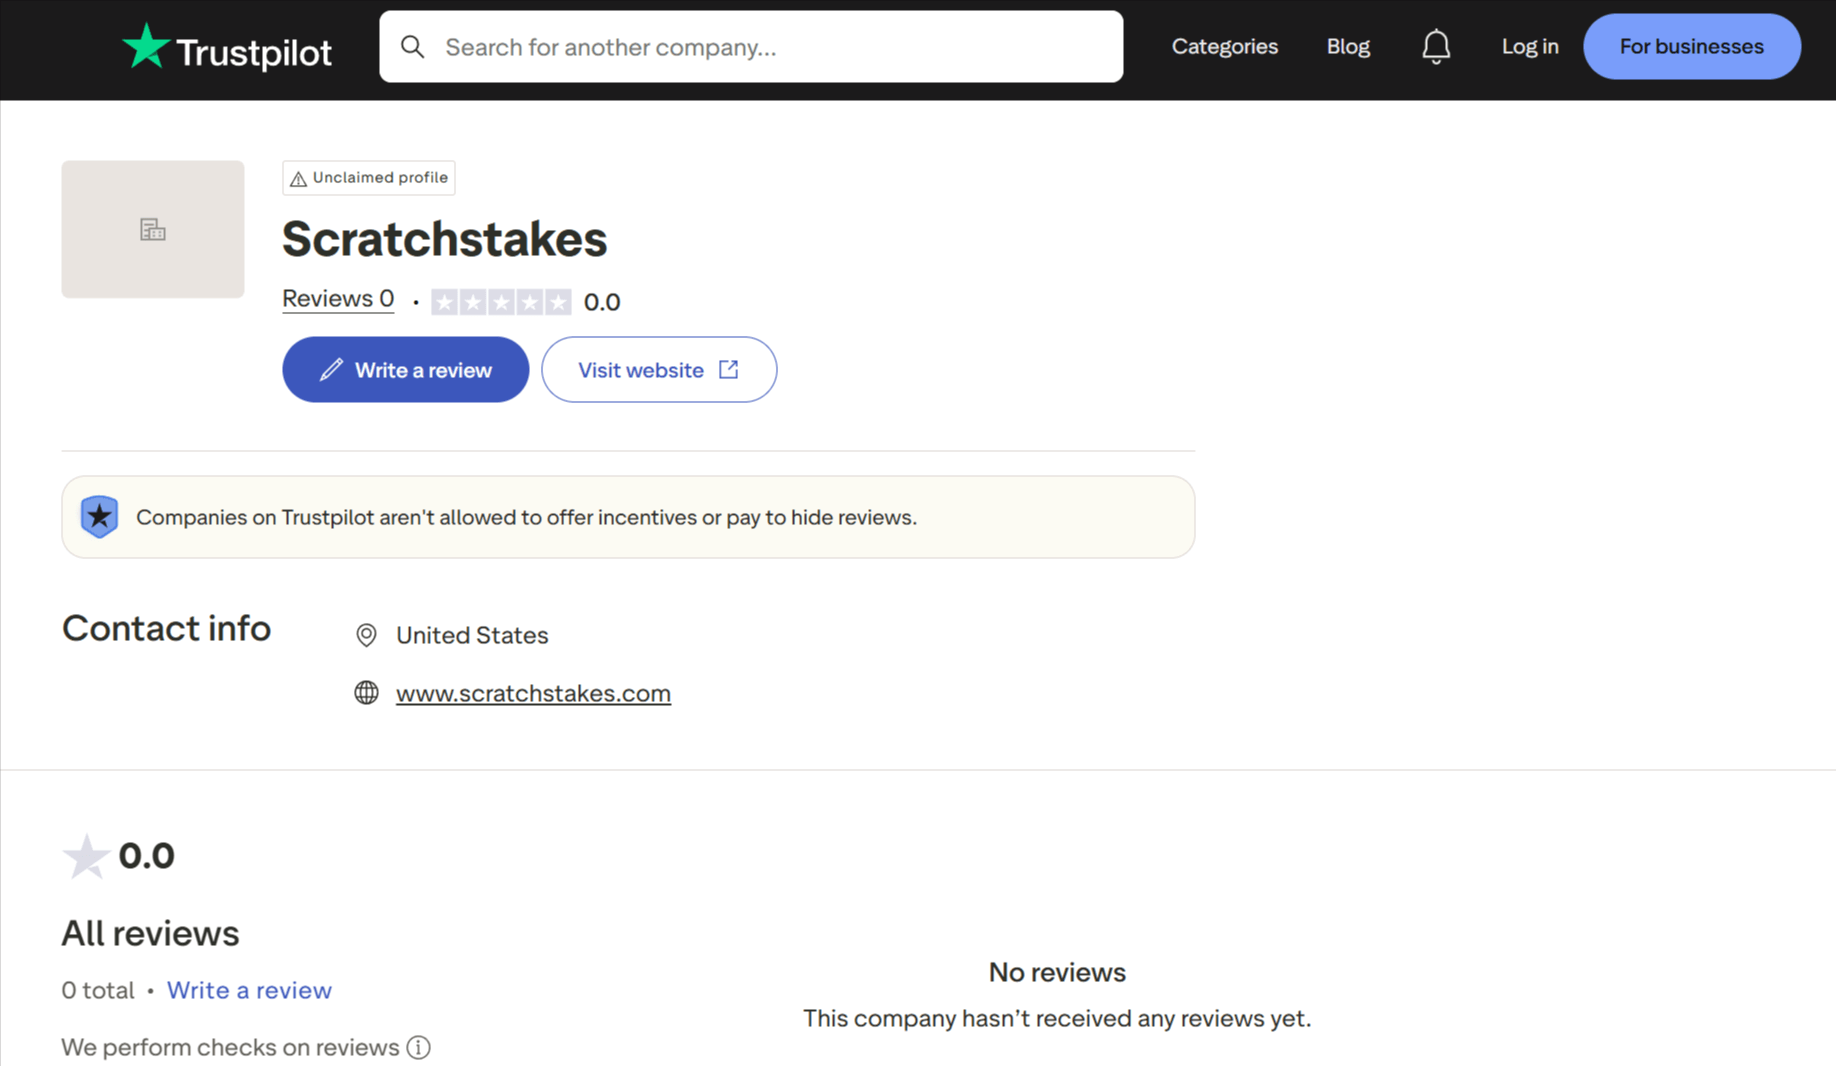1836x1066 pixels.
Task: Click the Visit website button
Action: [659, 370]
